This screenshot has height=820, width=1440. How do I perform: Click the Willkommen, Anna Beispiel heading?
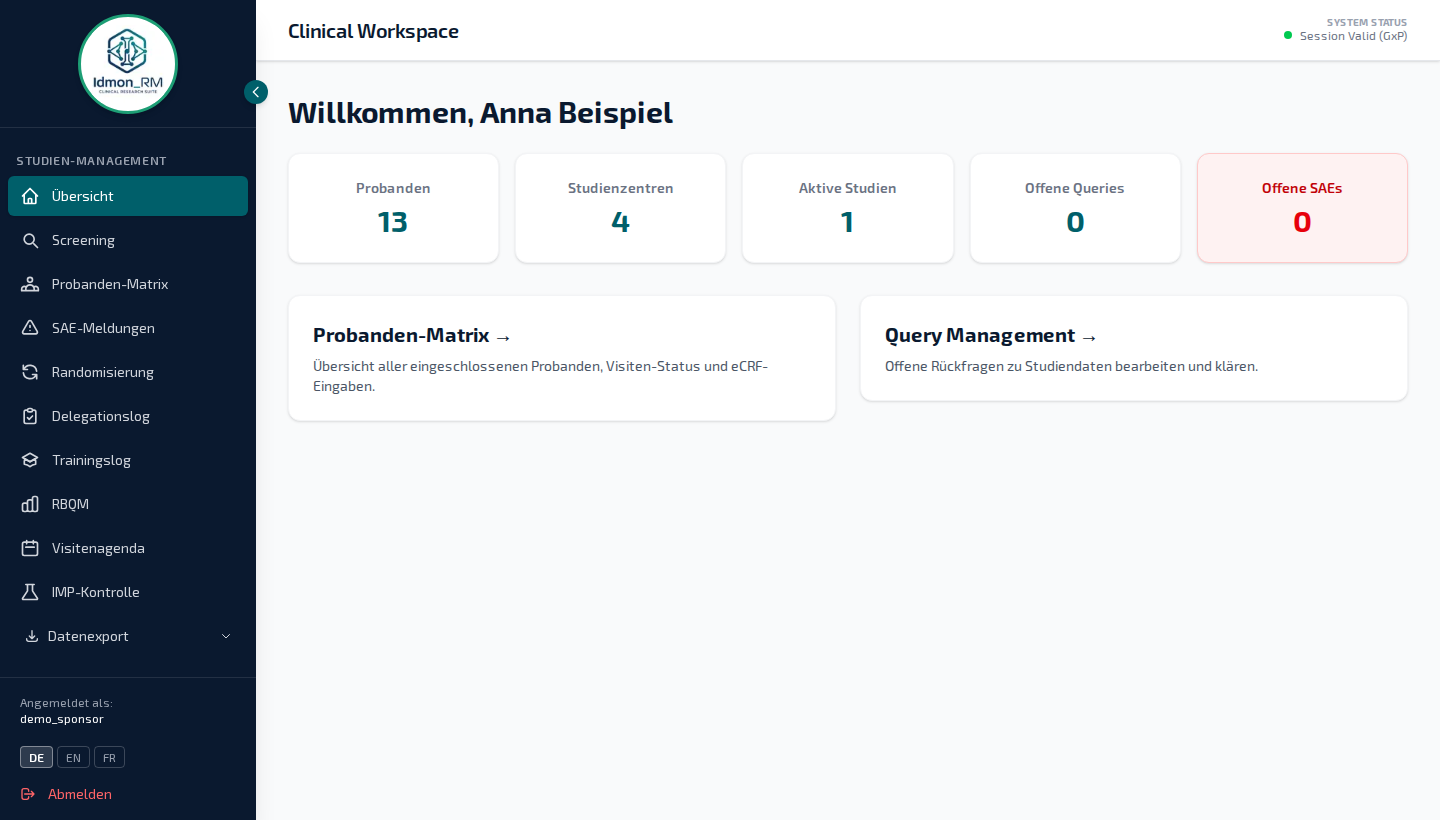tap(480, 113)
